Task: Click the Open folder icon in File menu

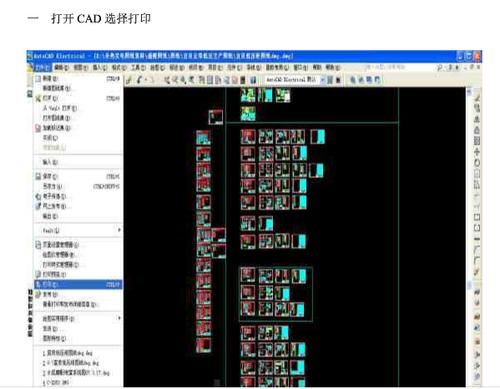Action: point(38,98)
